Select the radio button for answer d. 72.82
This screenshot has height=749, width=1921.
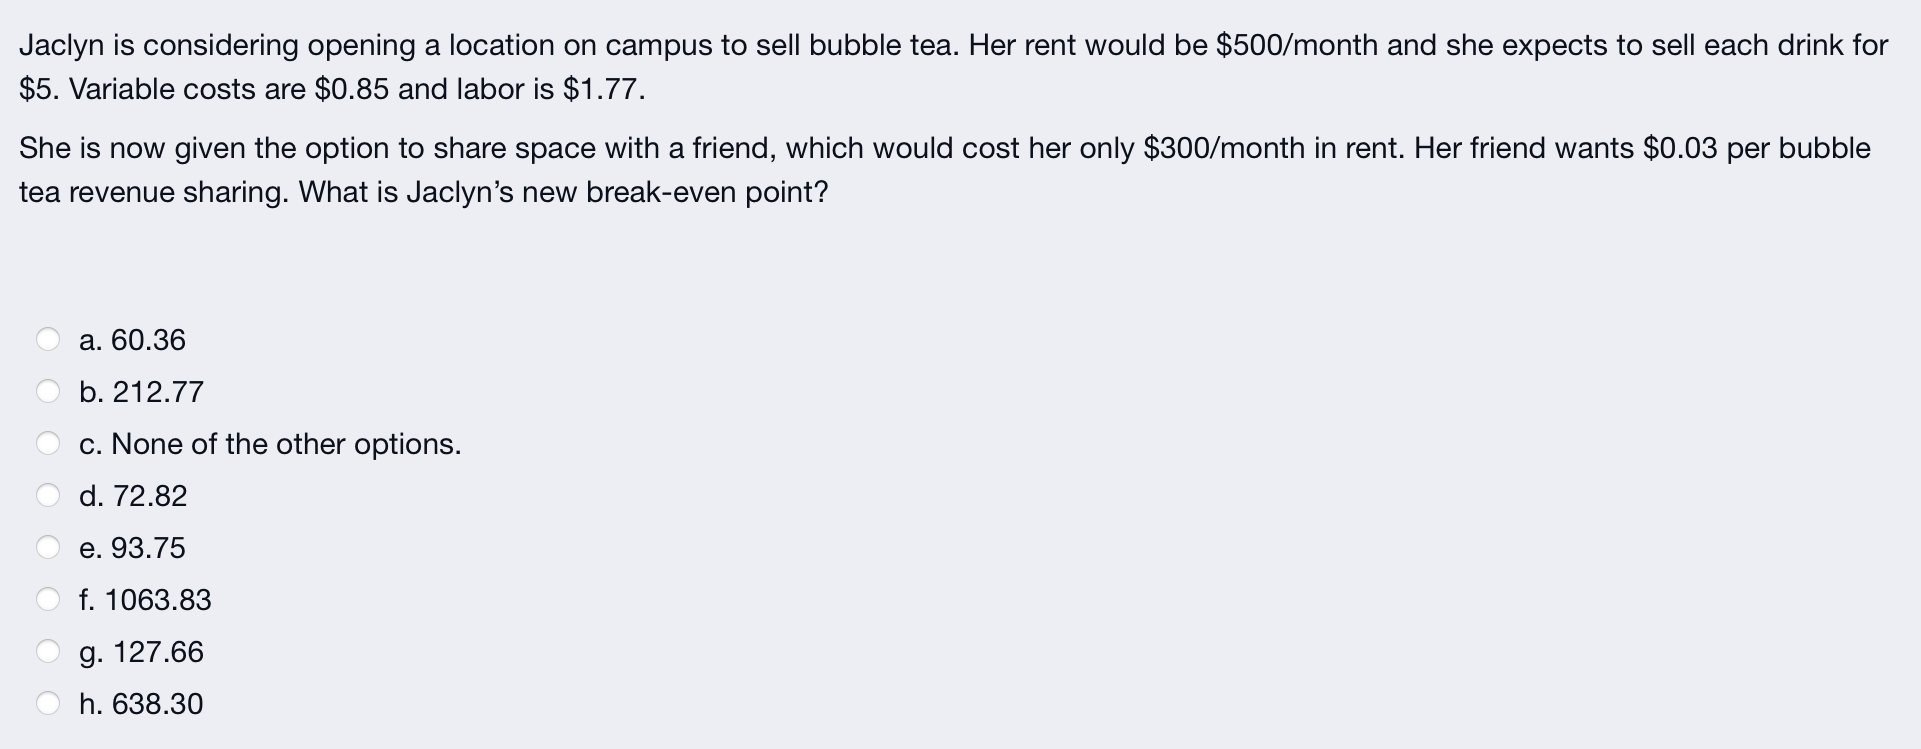[x=47, y=495]
